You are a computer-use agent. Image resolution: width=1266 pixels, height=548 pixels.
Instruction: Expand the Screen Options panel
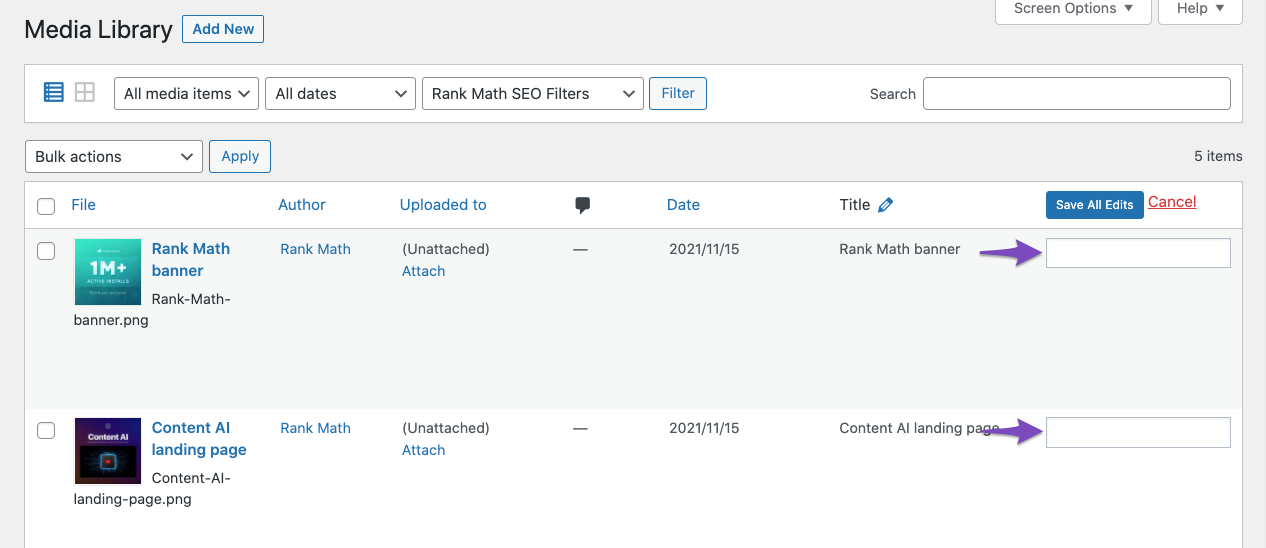click(1074, 9)
